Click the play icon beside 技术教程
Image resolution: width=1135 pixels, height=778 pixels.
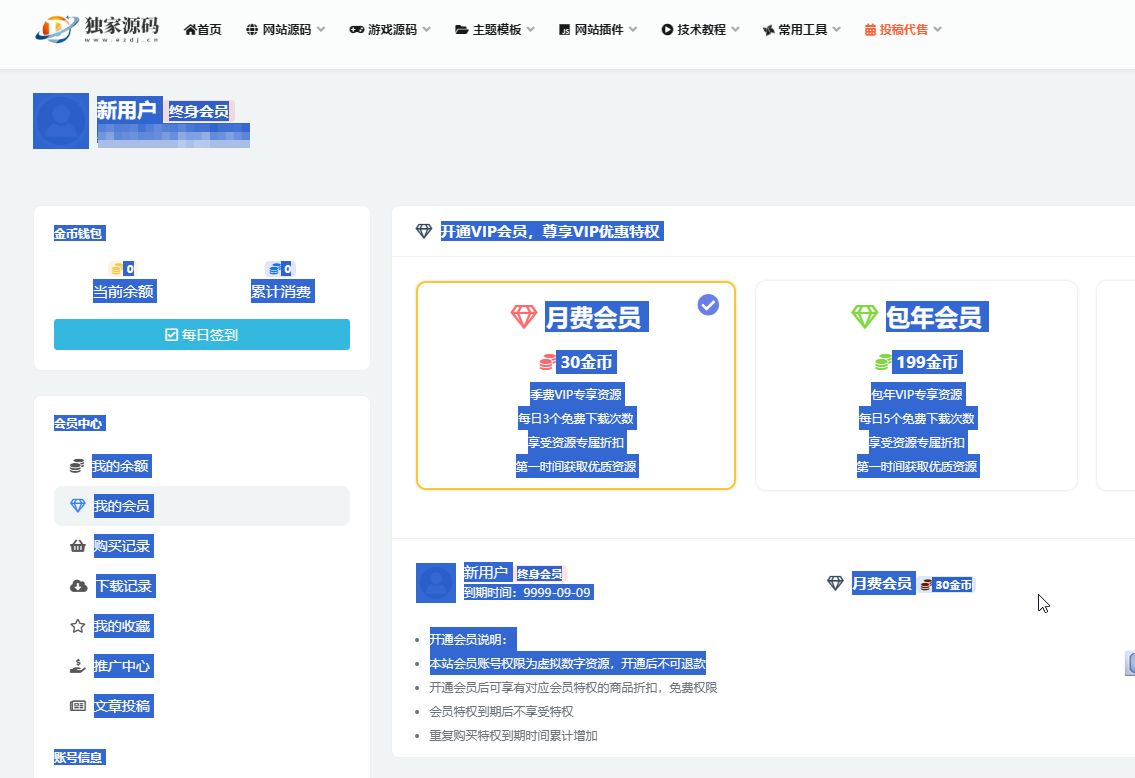click(x=667, y=30)
